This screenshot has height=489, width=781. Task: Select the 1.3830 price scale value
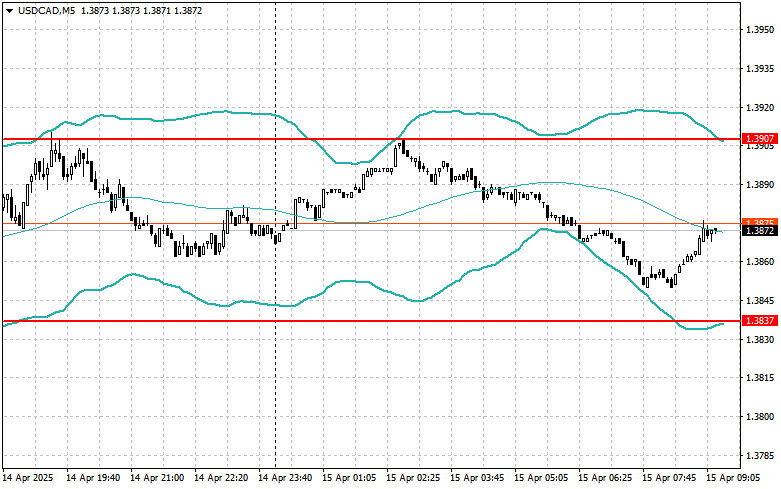point(760,340)
